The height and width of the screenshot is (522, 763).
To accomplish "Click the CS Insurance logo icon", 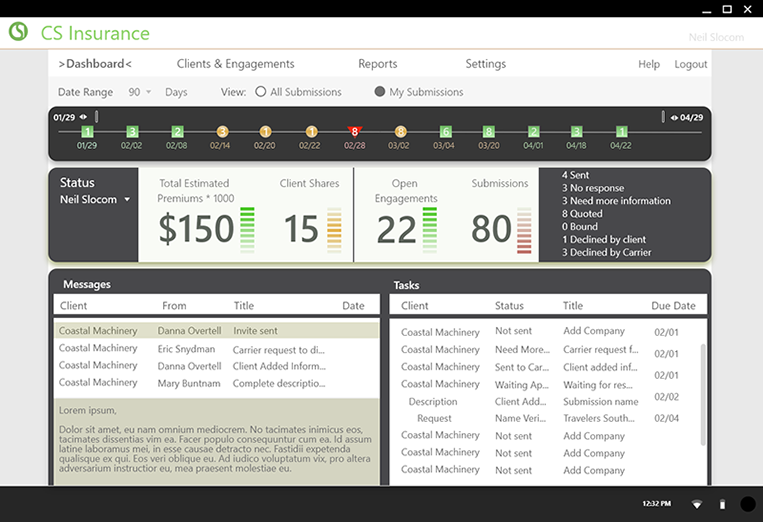I will coord(18,32).
